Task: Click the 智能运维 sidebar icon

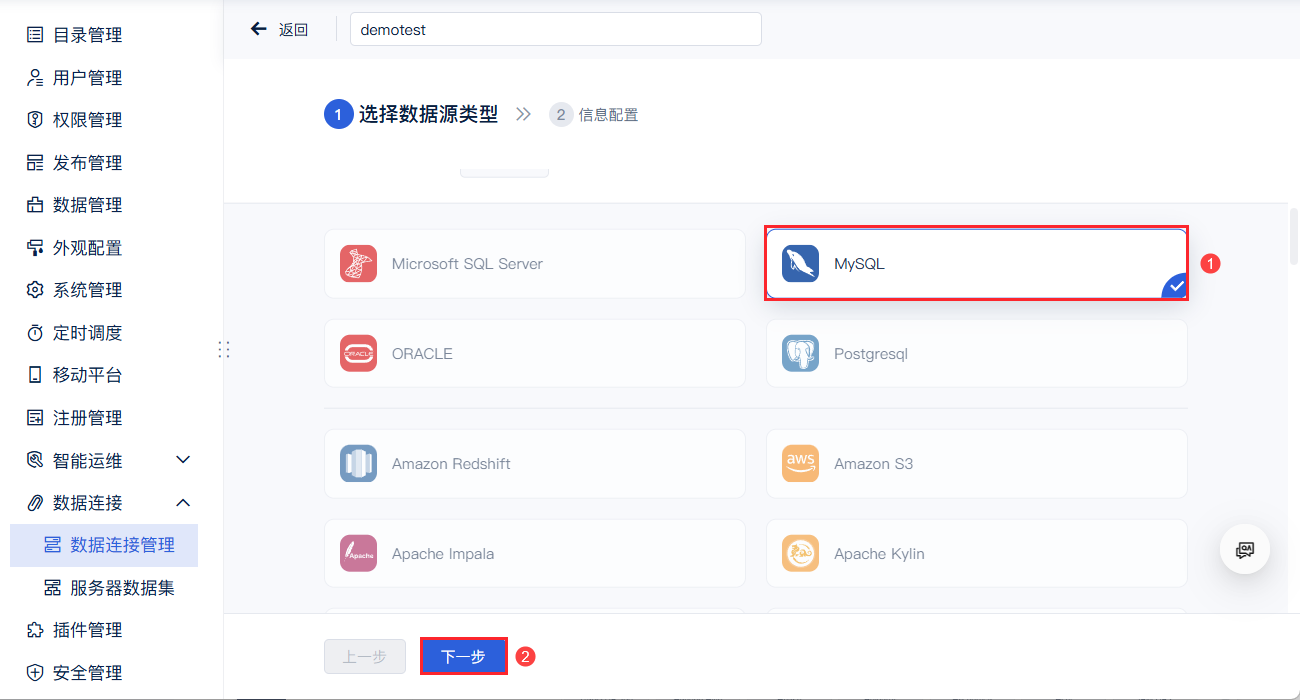Action: [x=35, y=460]
